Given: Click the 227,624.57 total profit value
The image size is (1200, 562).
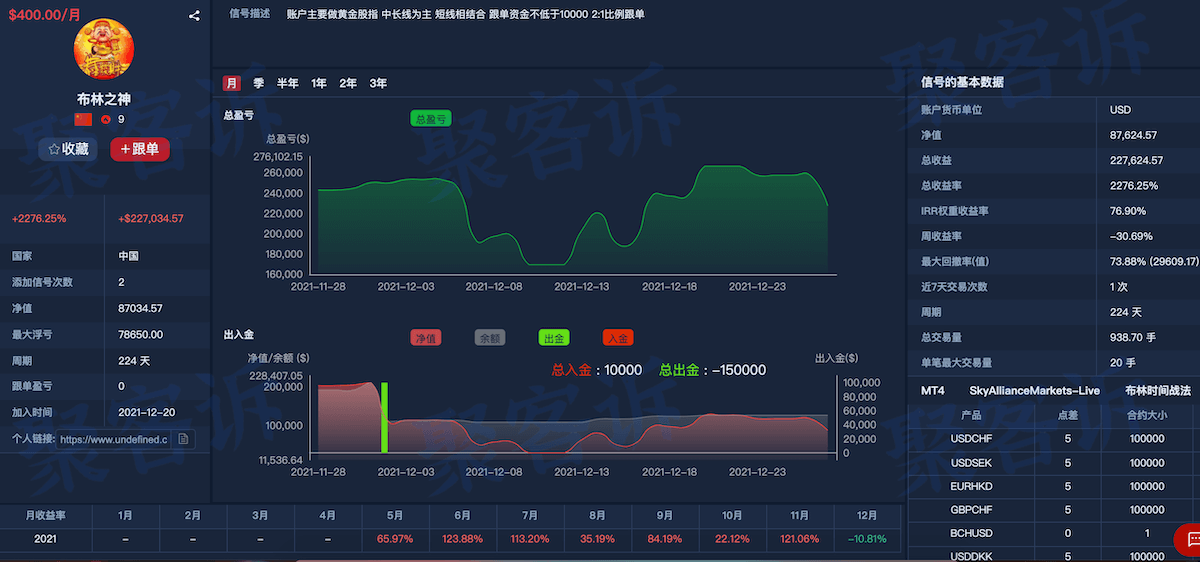Looking at the screenshot, I should (1136, 160).
